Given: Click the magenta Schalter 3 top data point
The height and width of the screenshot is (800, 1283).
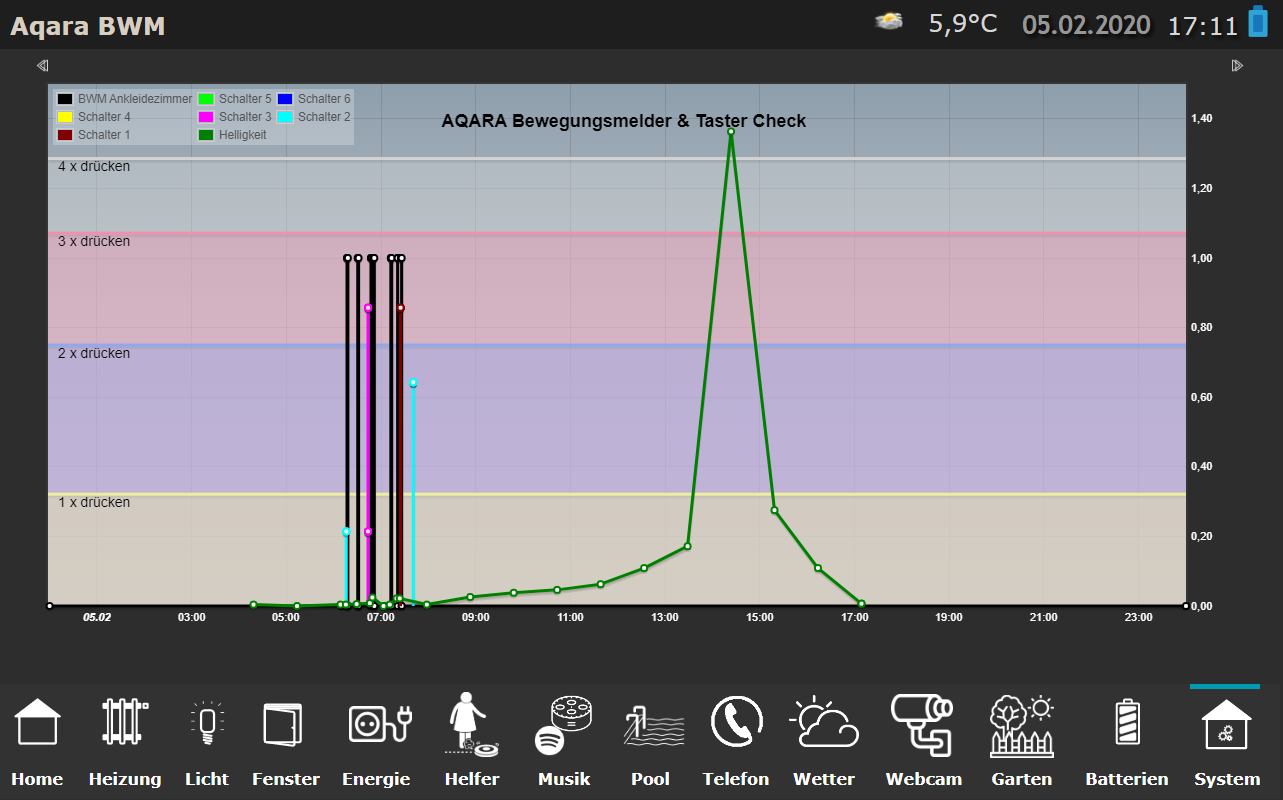Looking at the screenshot, I should click(368, 308).
